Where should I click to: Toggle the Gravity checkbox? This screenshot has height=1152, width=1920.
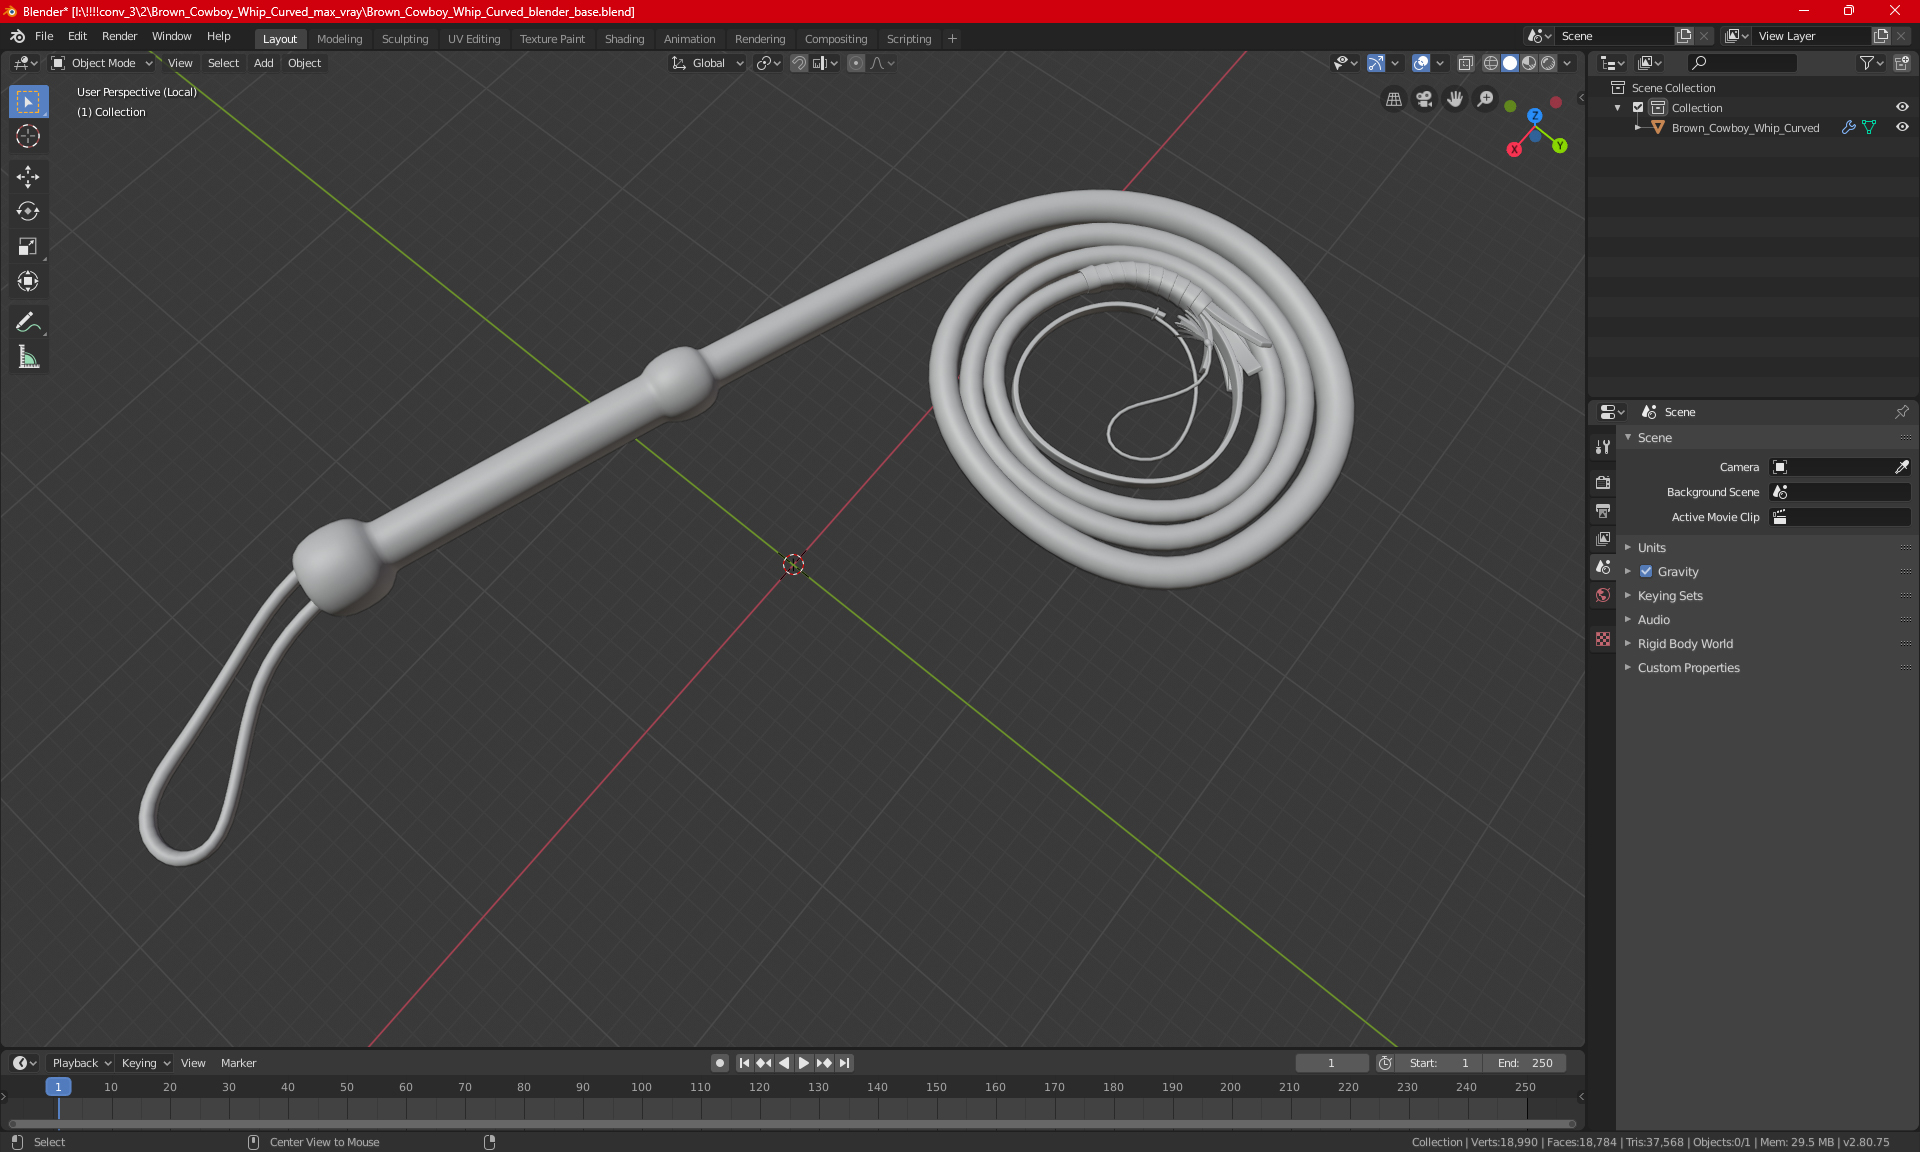1646,572
